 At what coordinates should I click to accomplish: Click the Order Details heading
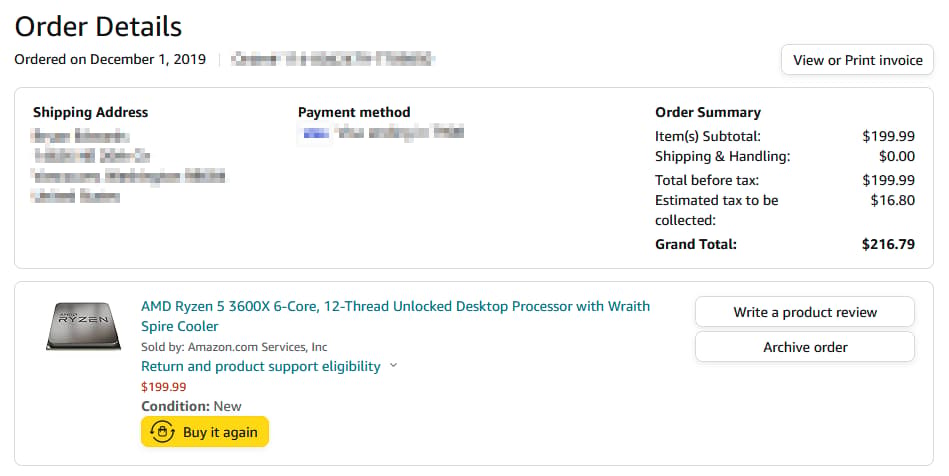point(98,27)
